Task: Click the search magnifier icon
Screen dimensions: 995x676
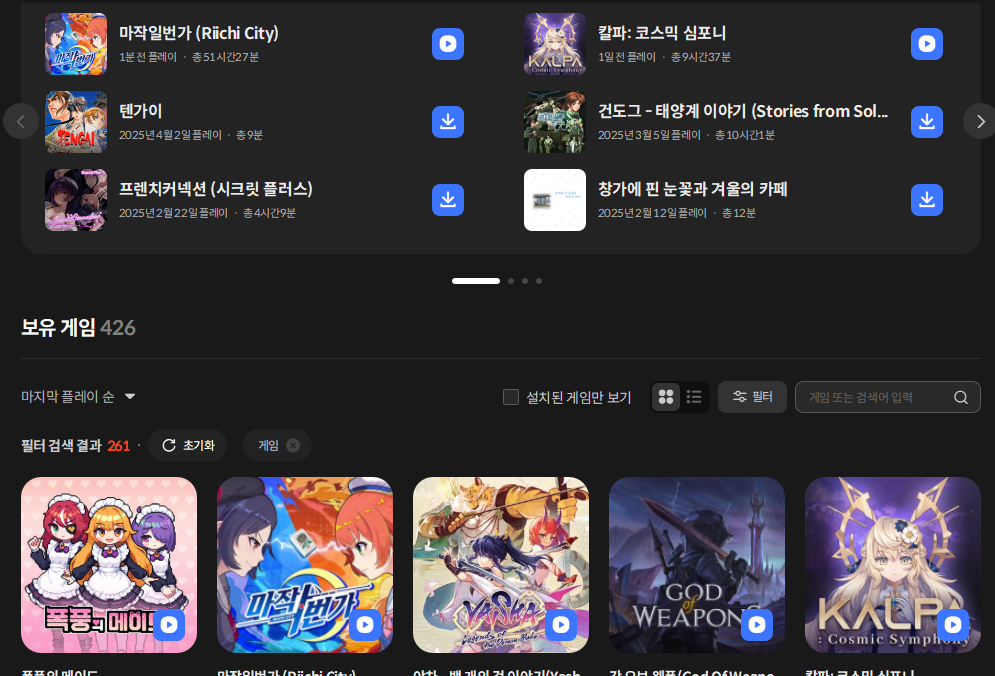Action: [961, 397]
